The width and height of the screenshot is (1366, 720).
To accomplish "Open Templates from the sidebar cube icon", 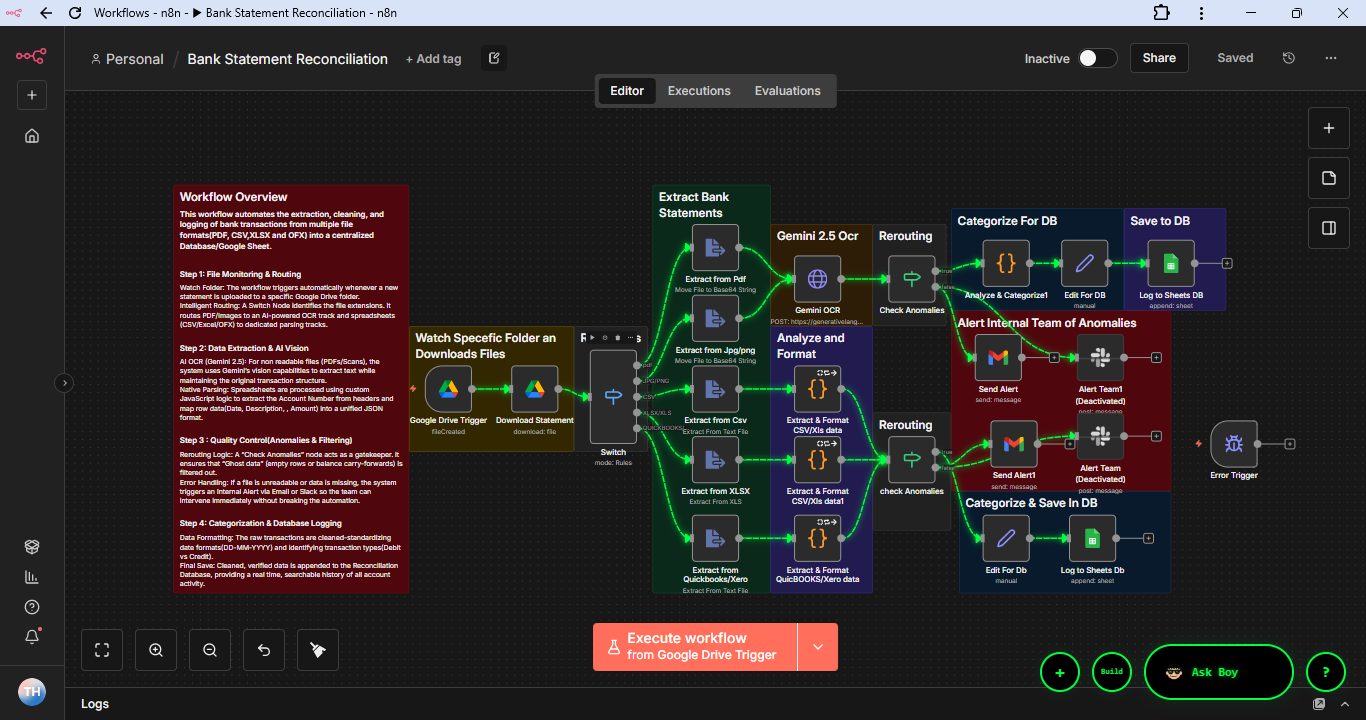I will (32, 547).
